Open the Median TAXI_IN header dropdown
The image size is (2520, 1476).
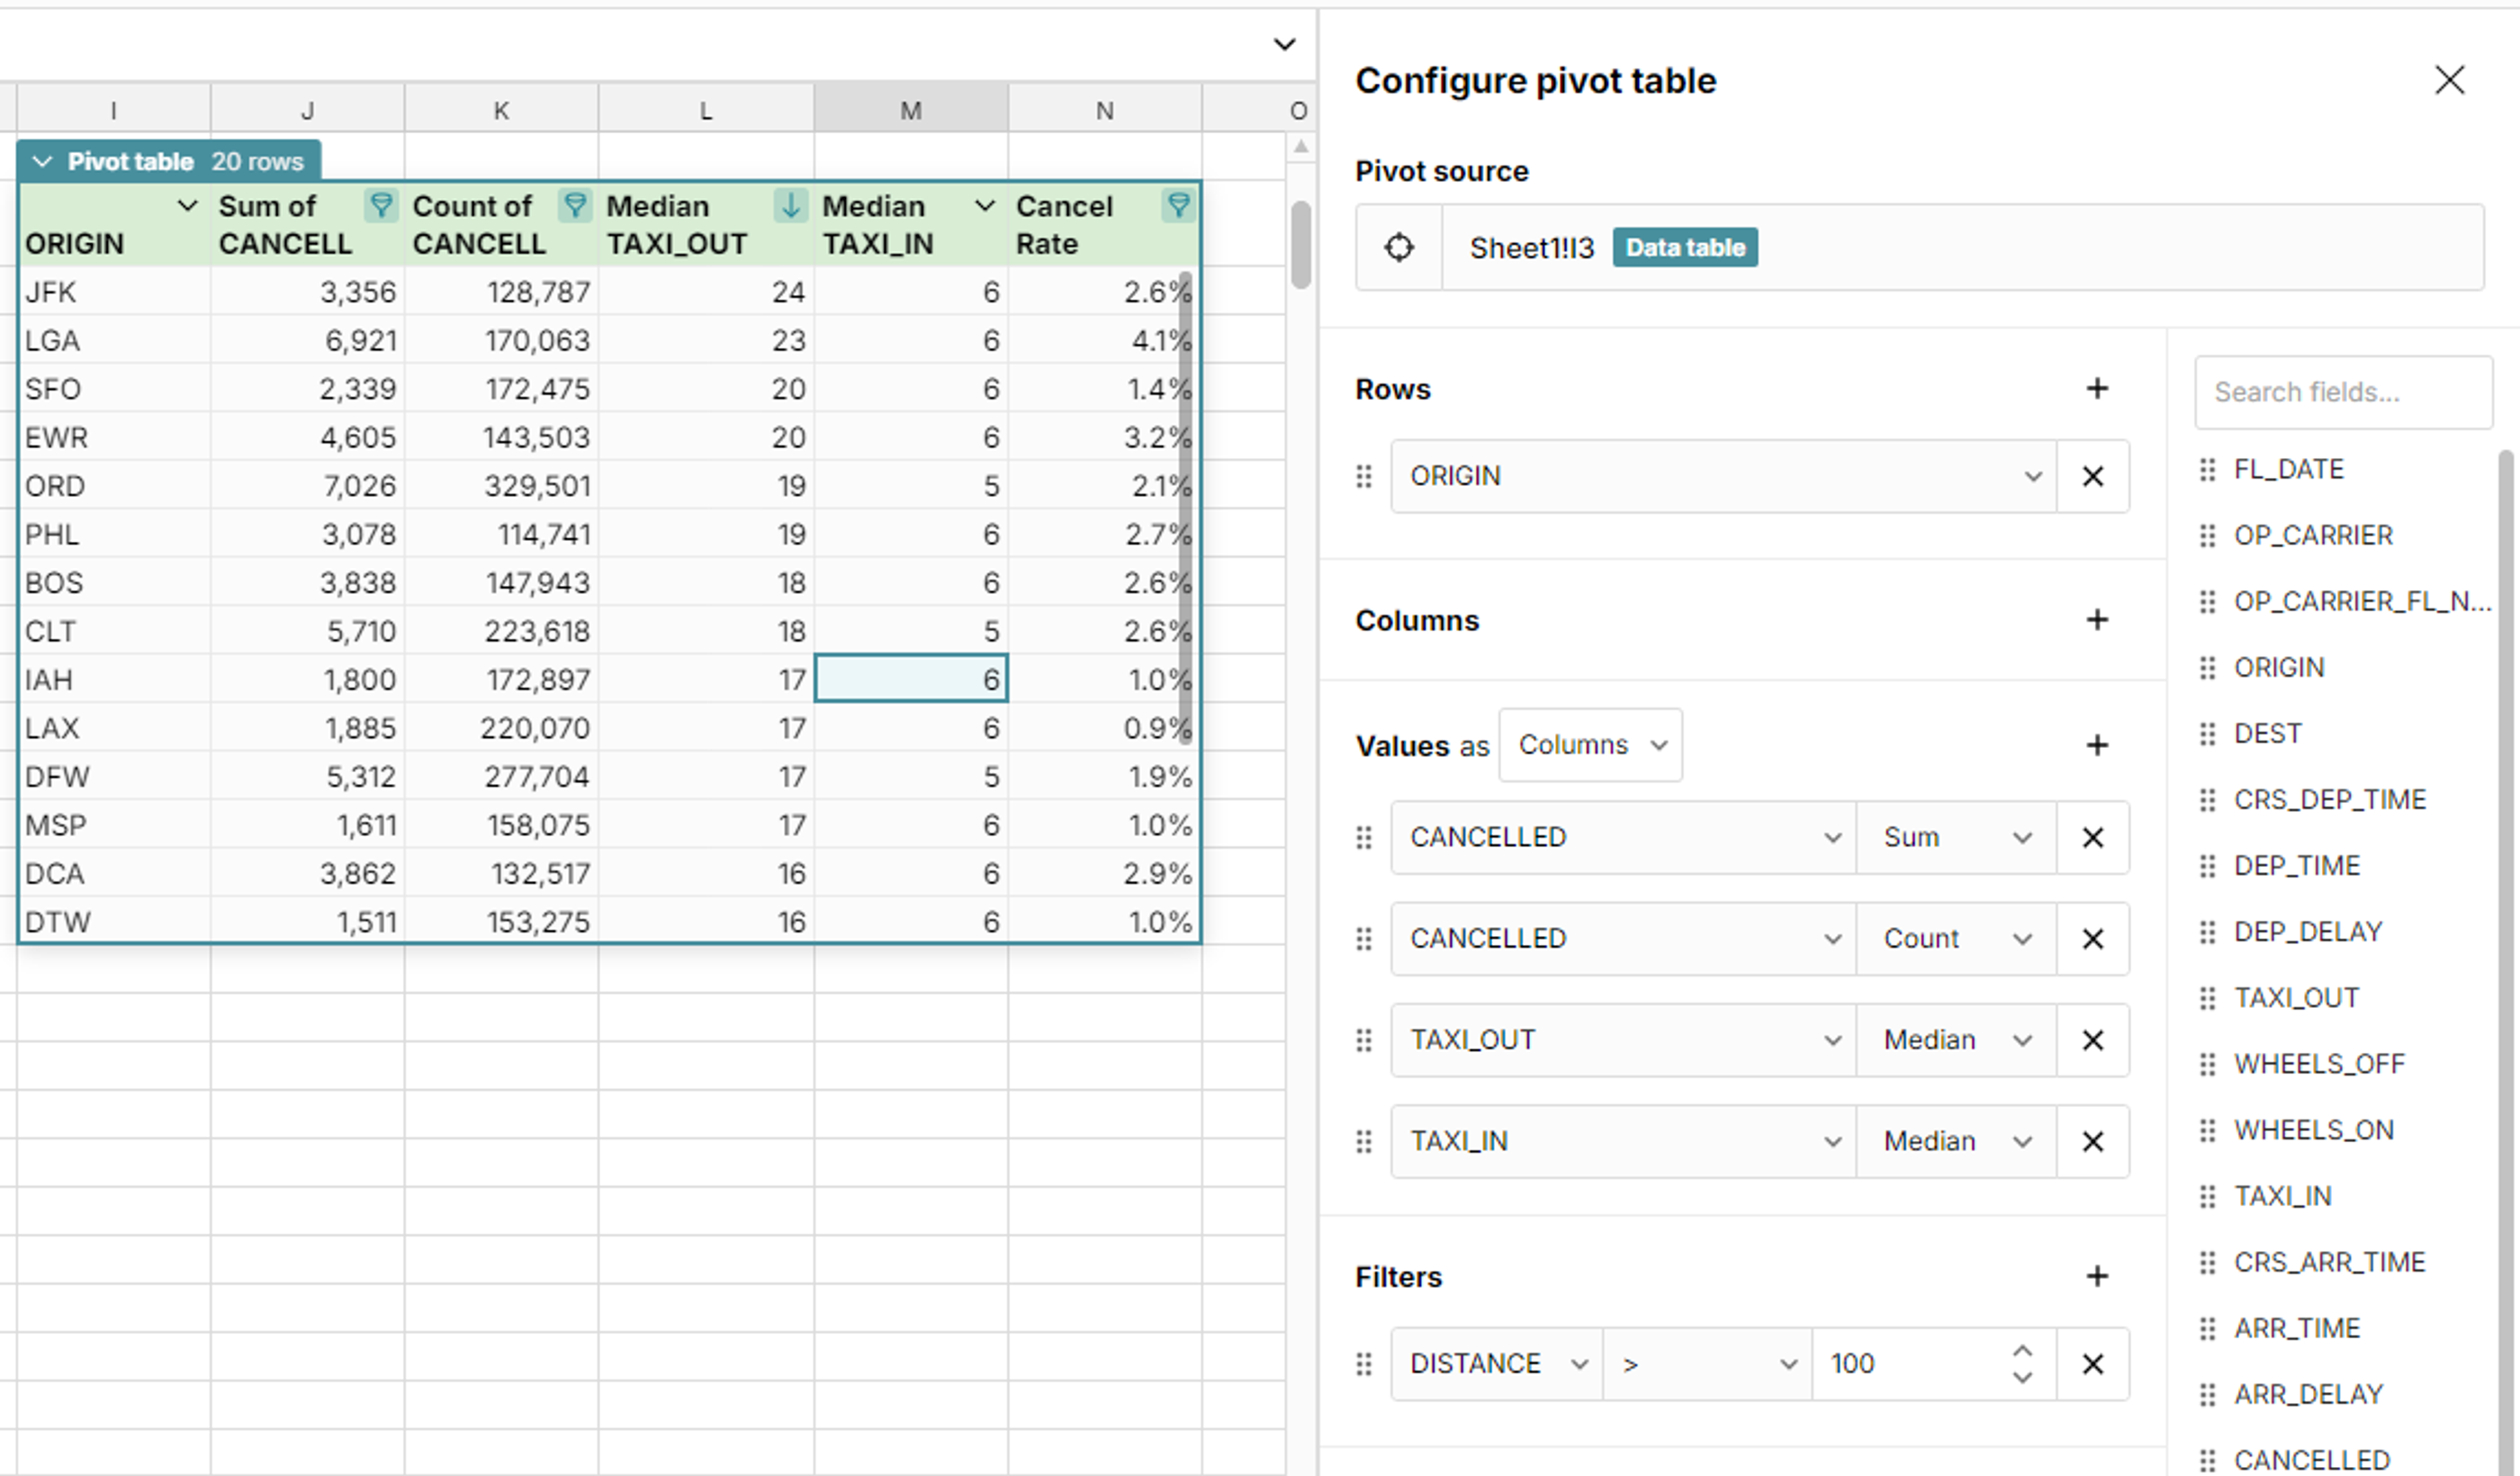(x=985, y=206)
